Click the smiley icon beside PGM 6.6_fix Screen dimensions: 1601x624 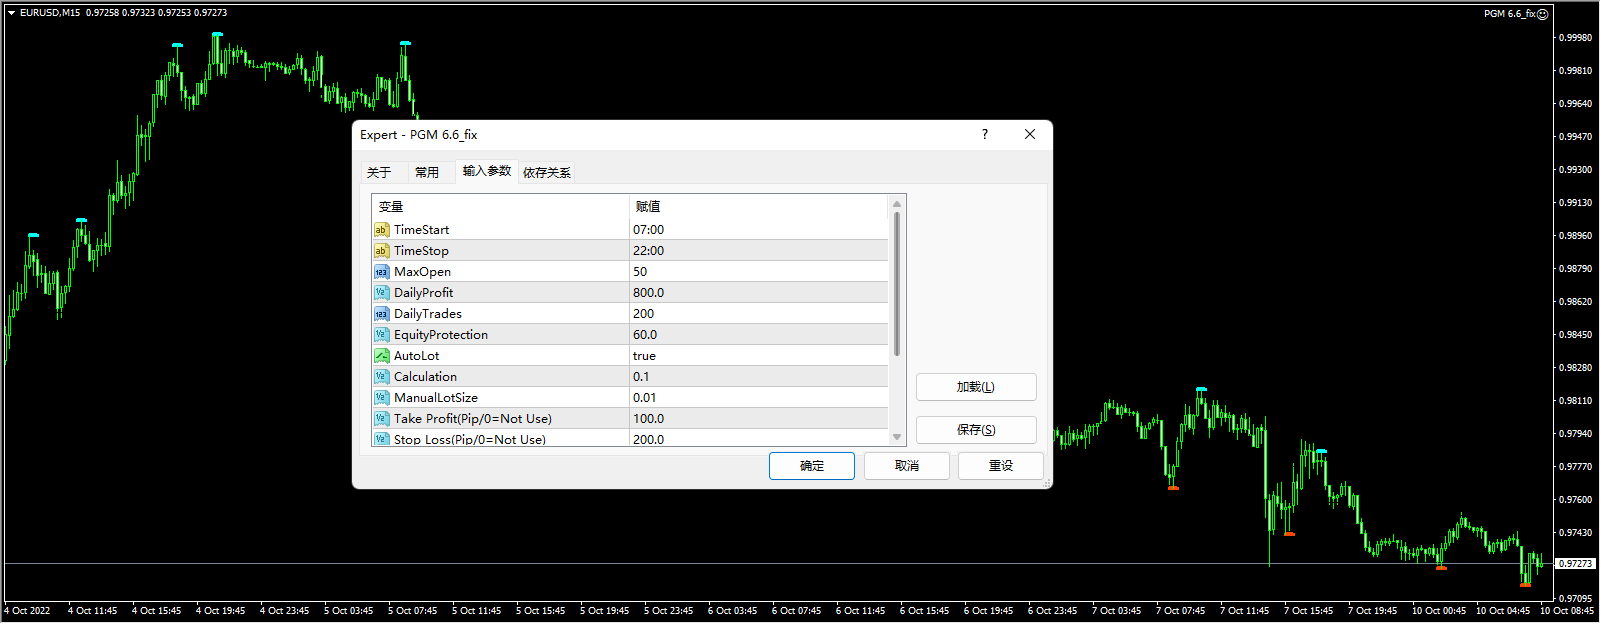pos(1543,14)
